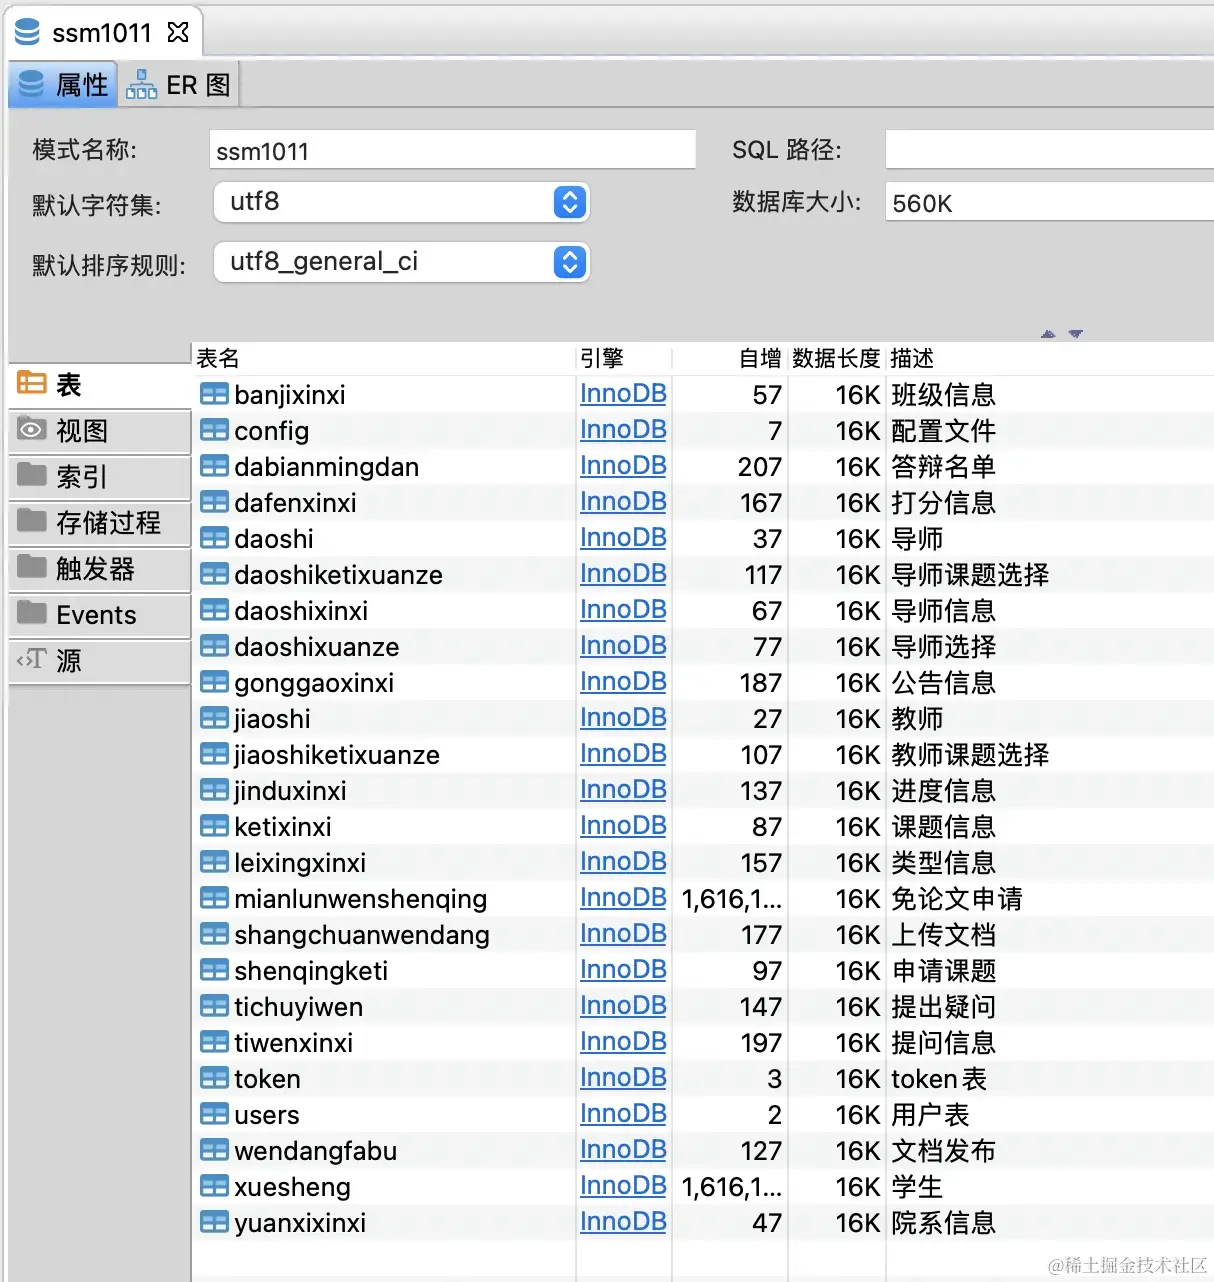Open the InnoDB link for banjixinxi
This screenshot has width=1214, height=1282.
point(623,394)
